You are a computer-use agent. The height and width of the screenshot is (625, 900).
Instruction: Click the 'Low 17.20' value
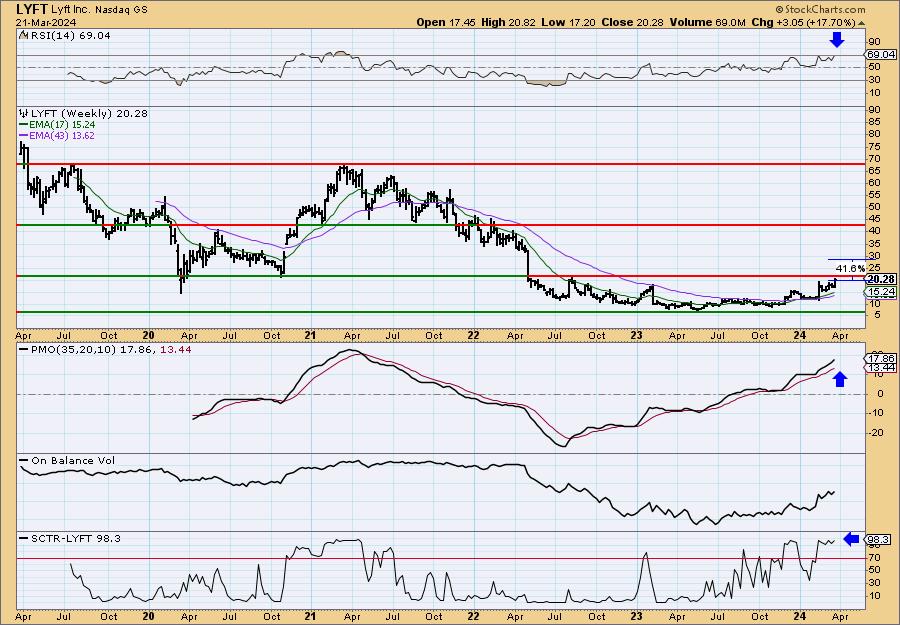[568, 22]
